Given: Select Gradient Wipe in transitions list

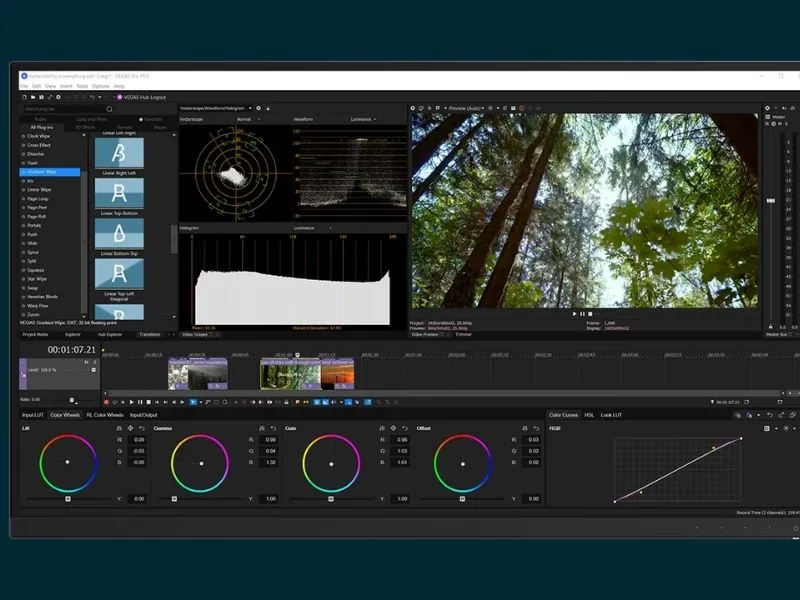Looking at the screenshot, I should click(49, 172).
